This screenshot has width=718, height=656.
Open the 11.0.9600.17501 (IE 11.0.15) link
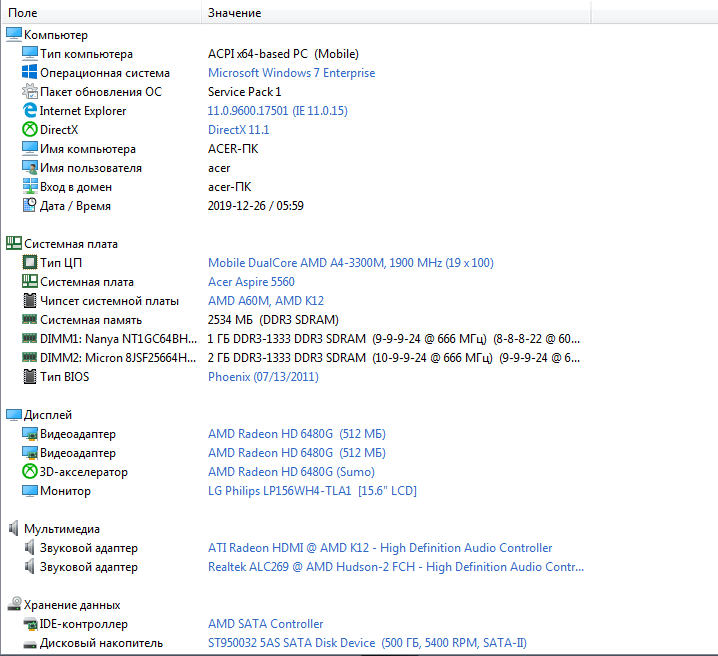277,111
